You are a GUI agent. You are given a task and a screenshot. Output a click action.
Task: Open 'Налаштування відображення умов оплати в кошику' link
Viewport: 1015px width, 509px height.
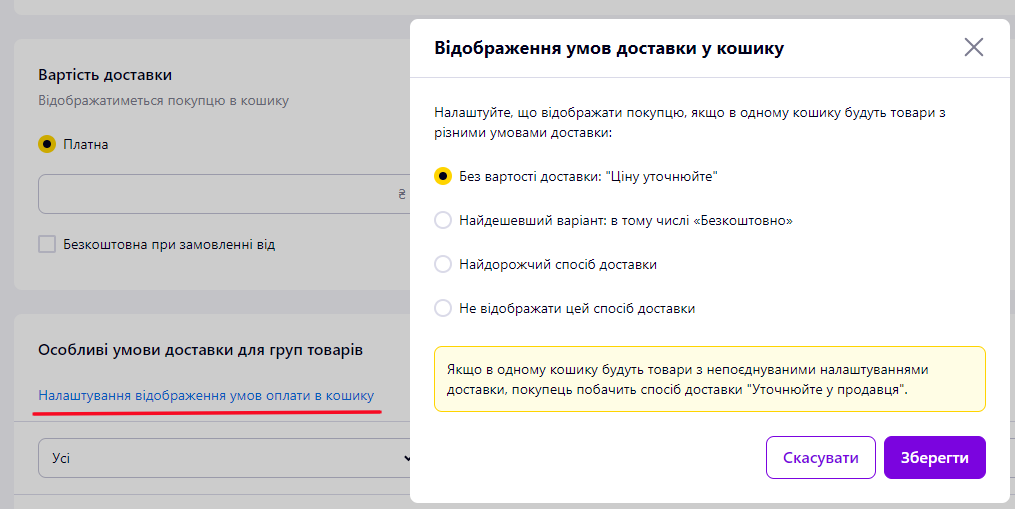tap(206, 395)
